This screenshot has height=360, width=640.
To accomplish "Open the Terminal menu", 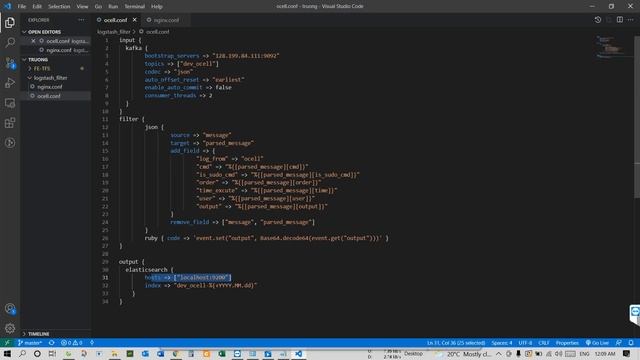I will click(135, 7).
